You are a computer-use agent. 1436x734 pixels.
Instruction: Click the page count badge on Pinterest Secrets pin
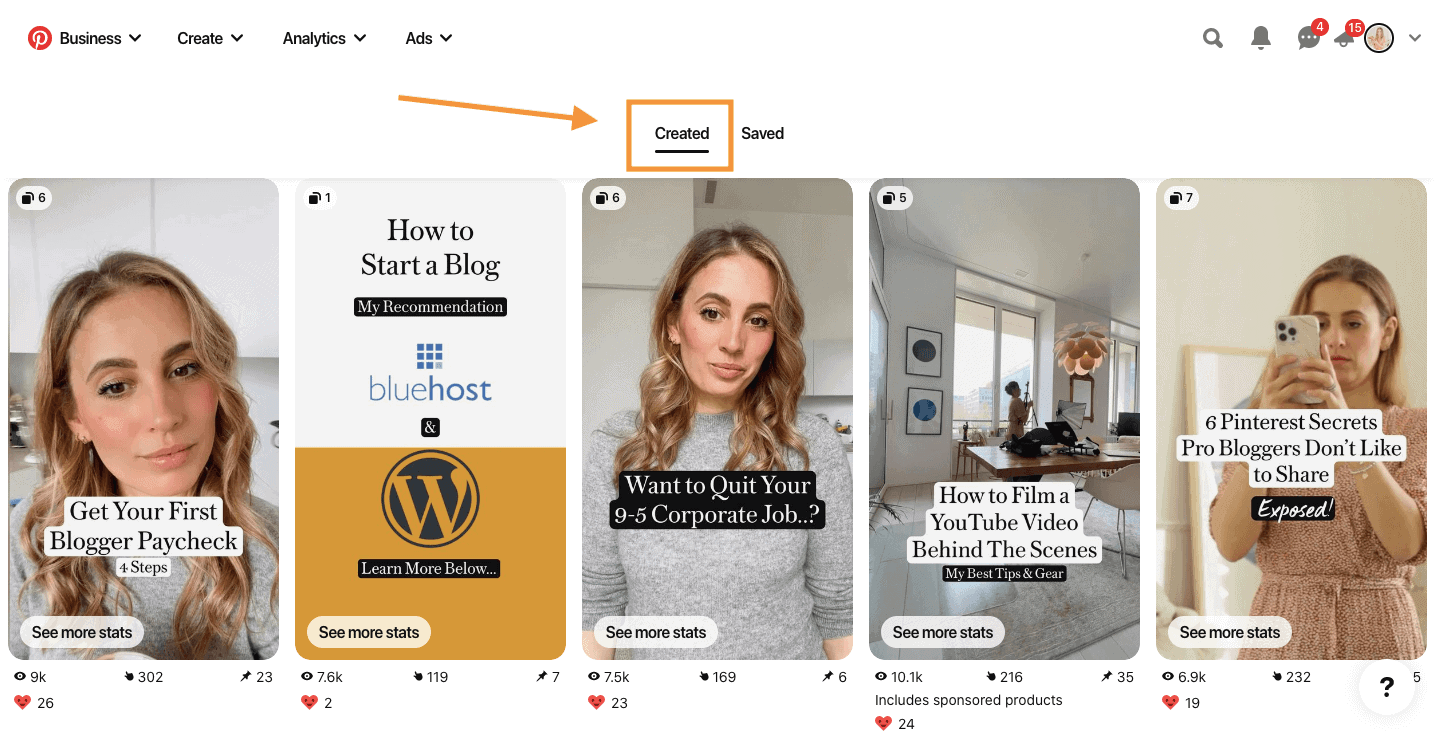(1180, 197)
